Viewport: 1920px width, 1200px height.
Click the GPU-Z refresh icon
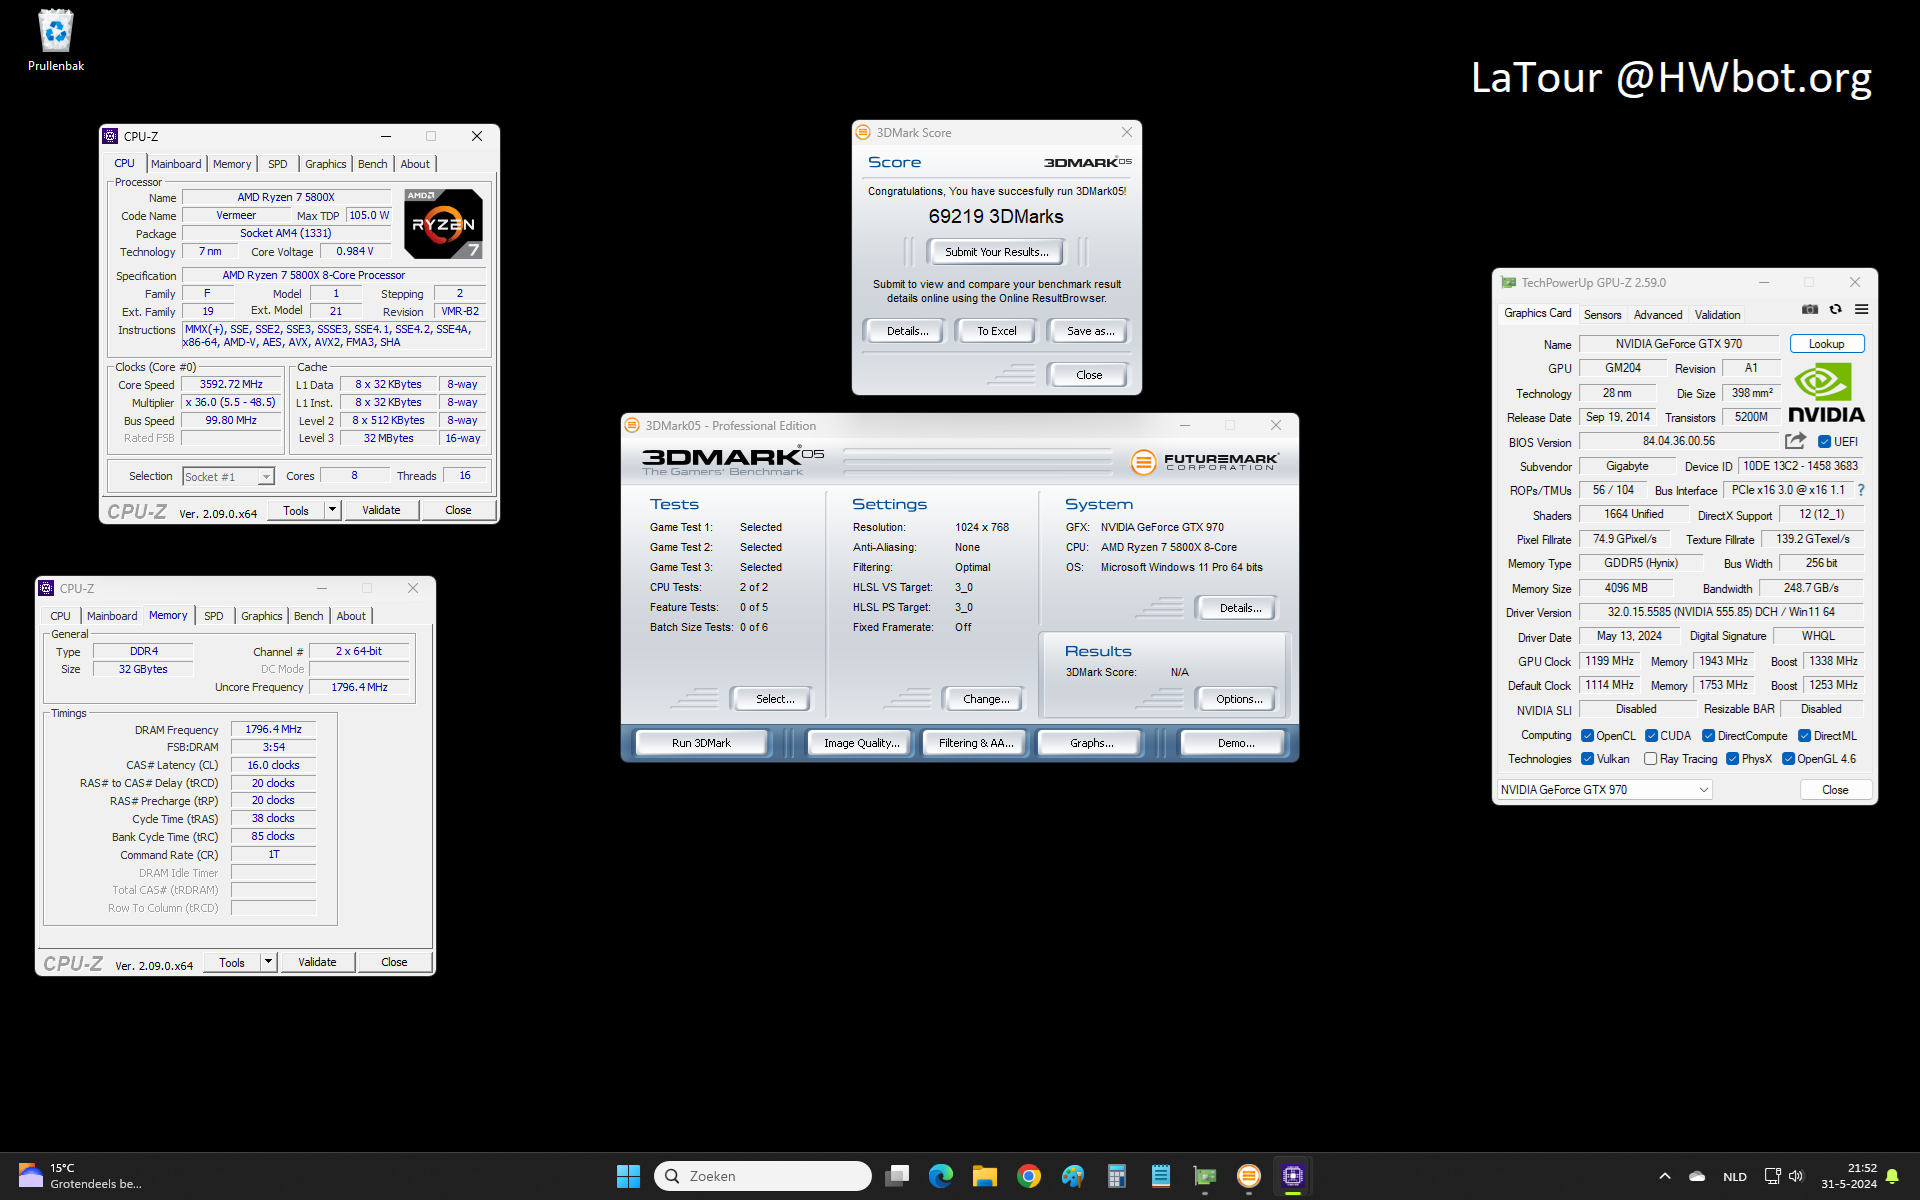(1835, 309)
